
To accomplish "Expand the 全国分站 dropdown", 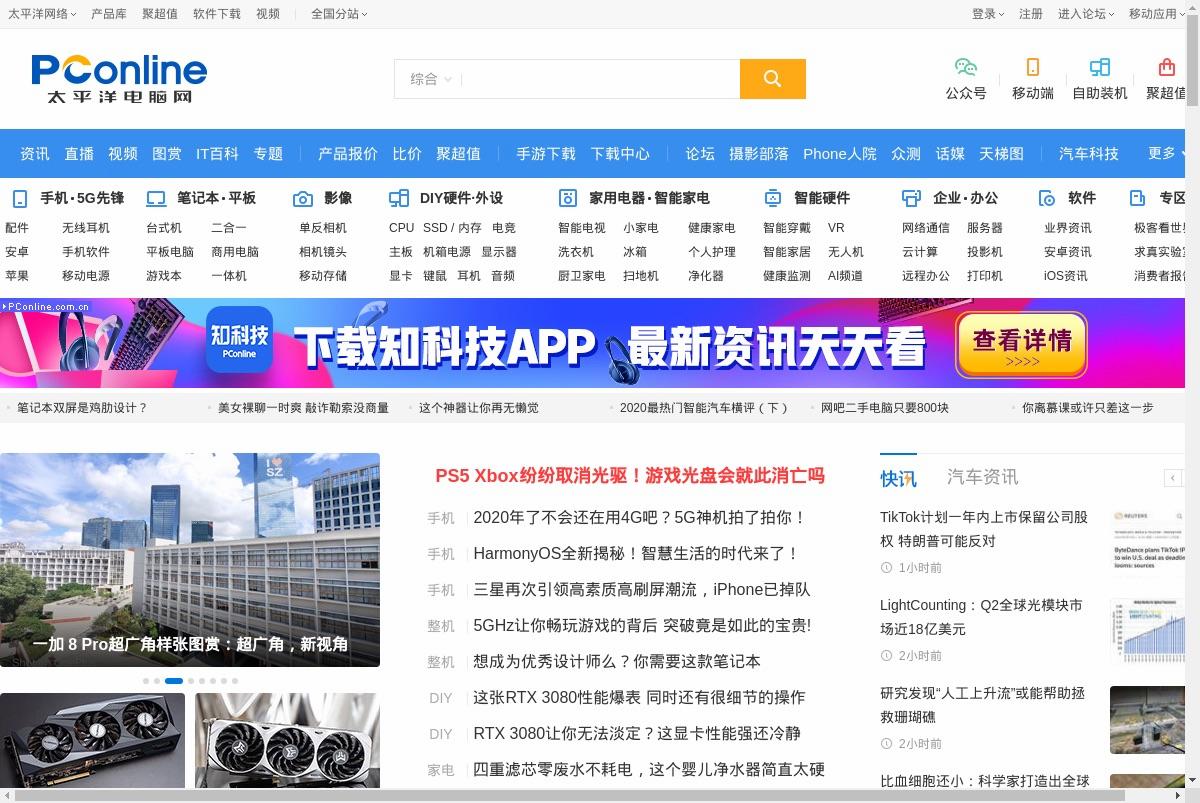I will [339, 14].
